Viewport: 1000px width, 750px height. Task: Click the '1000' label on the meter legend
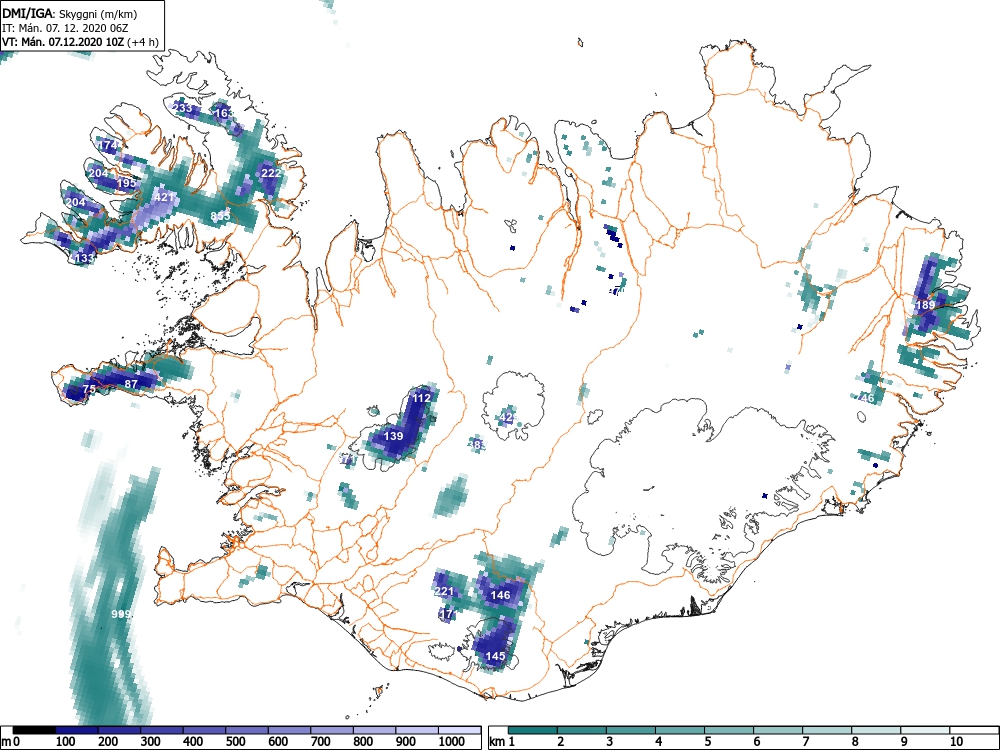452,742
